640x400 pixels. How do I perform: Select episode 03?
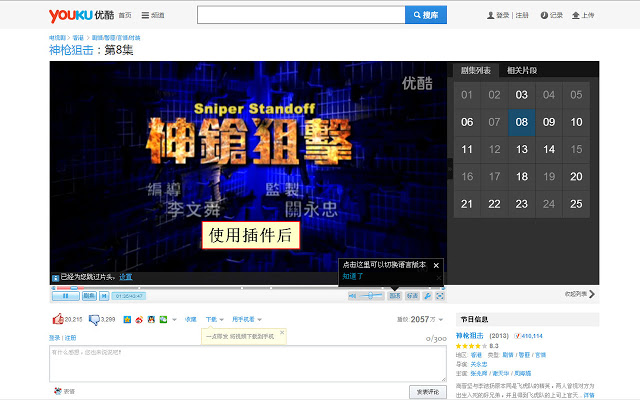pyautogui.click(x=522, y=95)
